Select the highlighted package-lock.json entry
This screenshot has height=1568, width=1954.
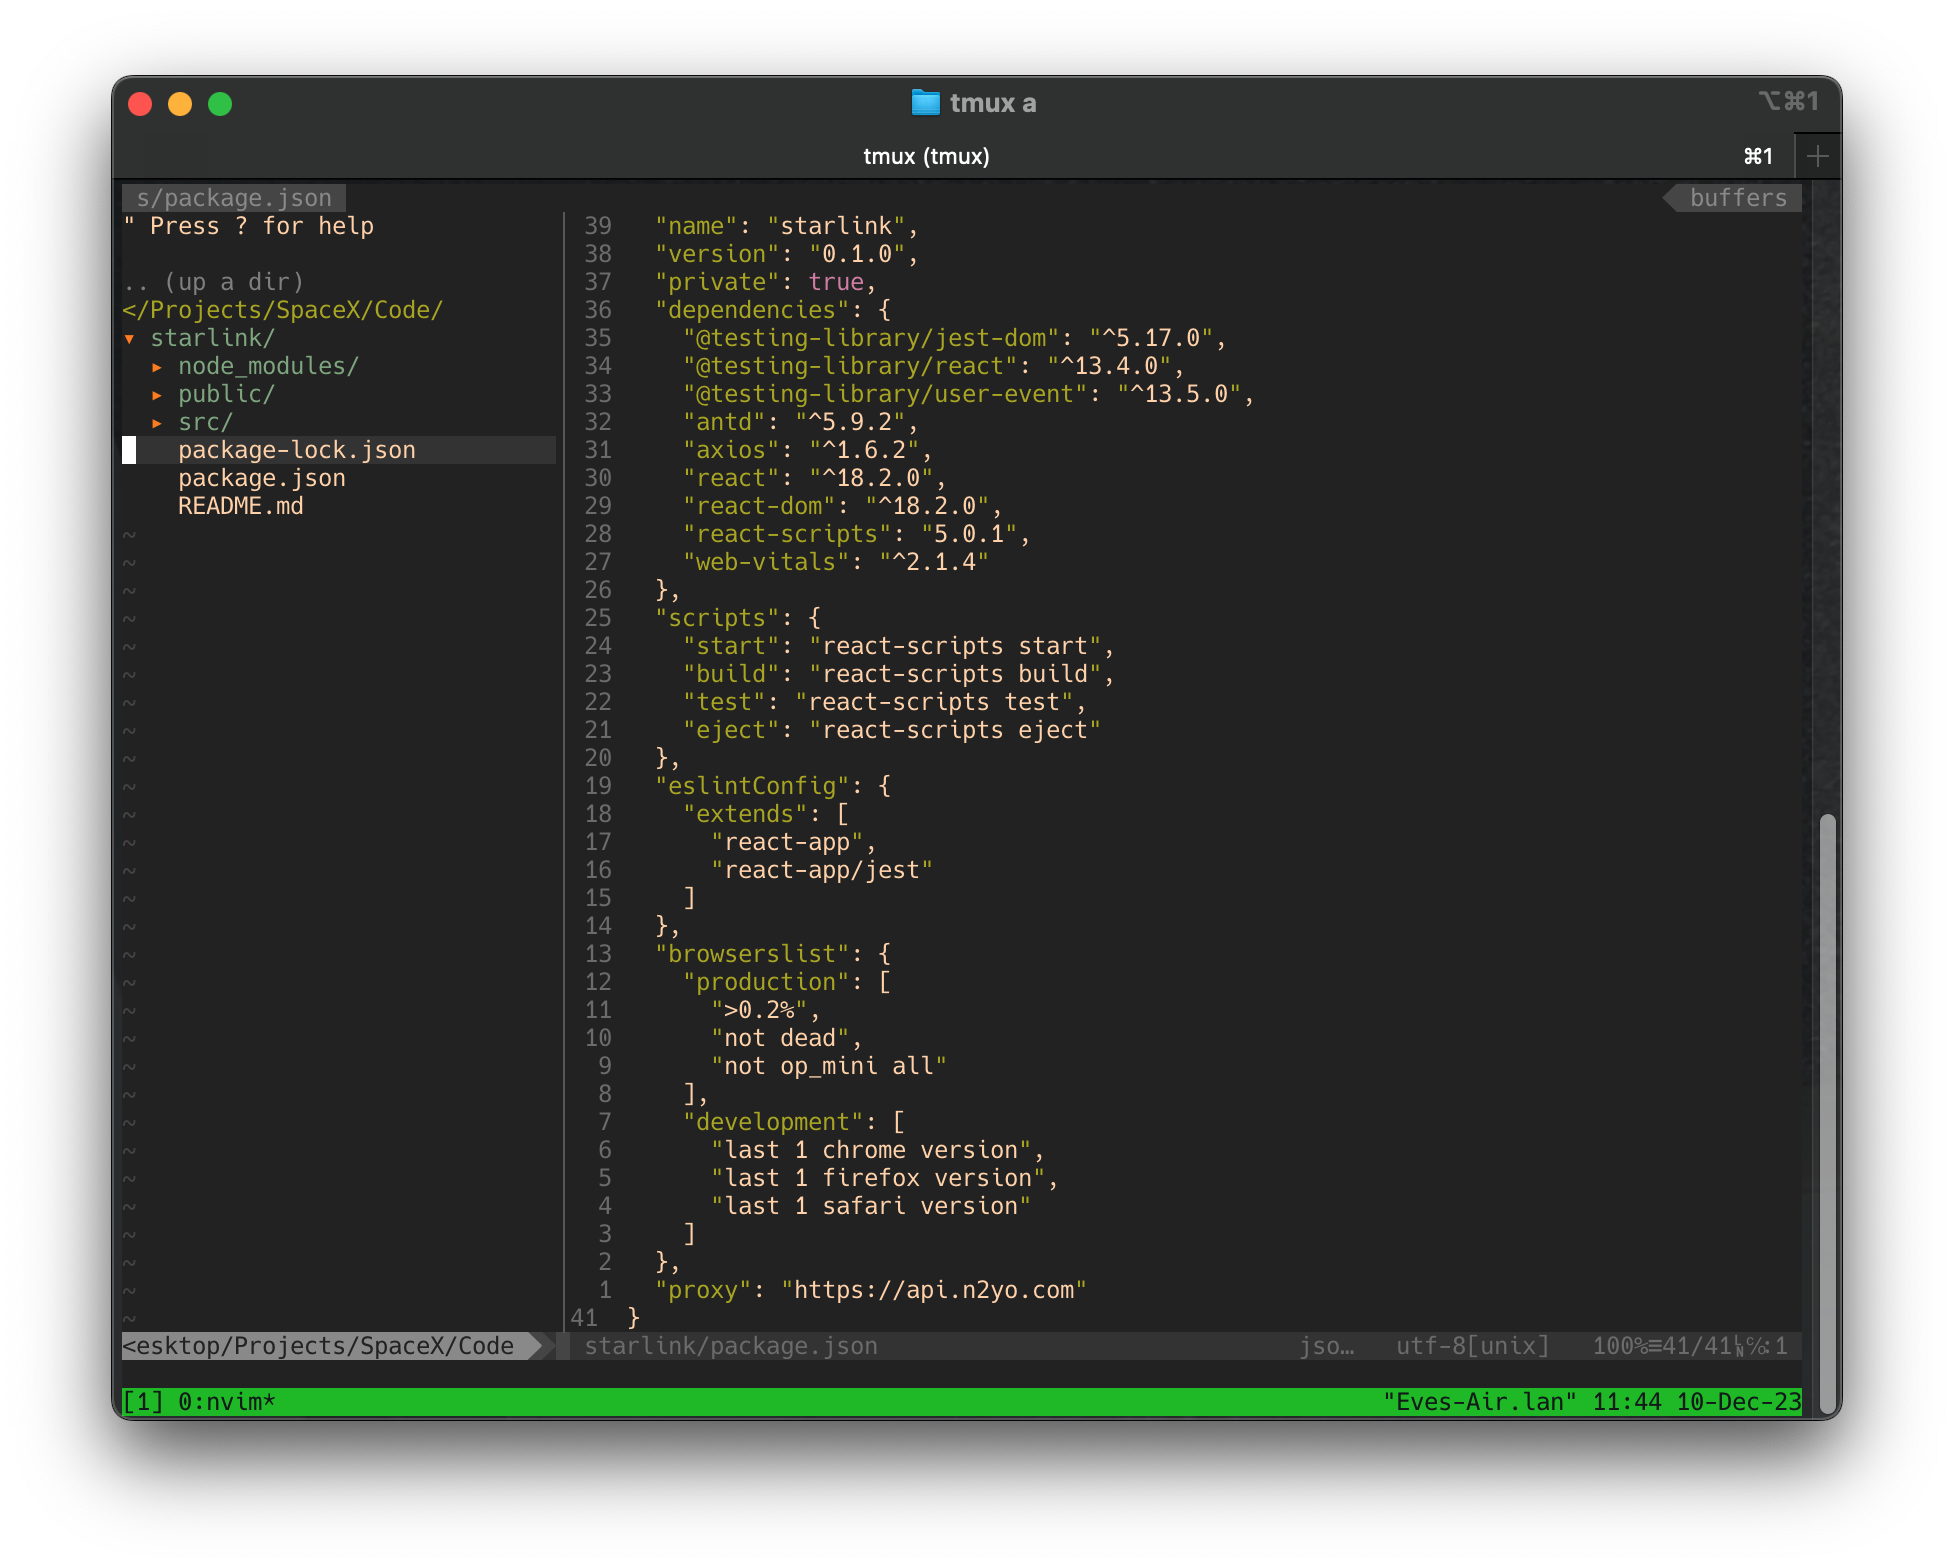[x=297, y=450]
